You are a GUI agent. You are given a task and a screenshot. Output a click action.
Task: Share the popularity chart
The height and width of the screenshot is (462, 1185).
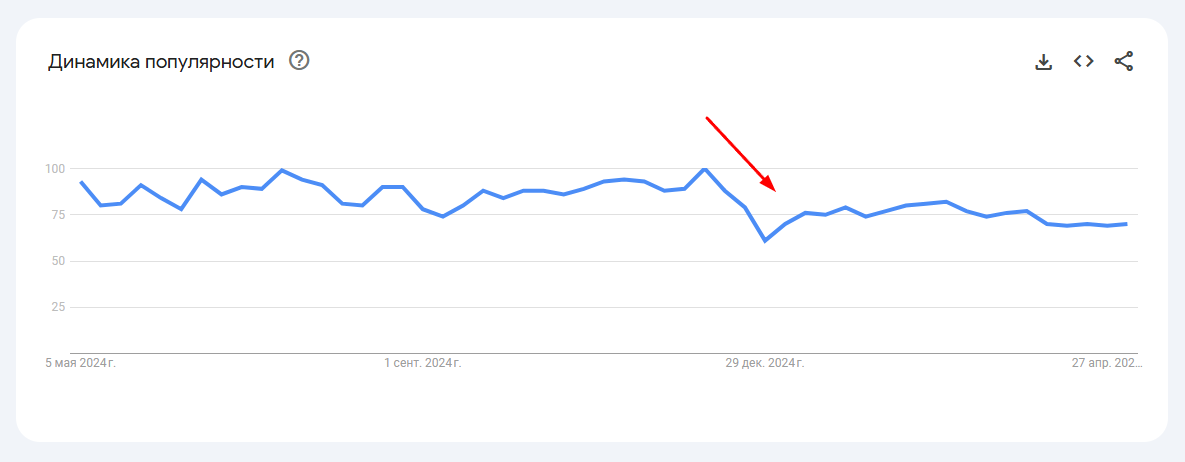(x=1124, y=61)
